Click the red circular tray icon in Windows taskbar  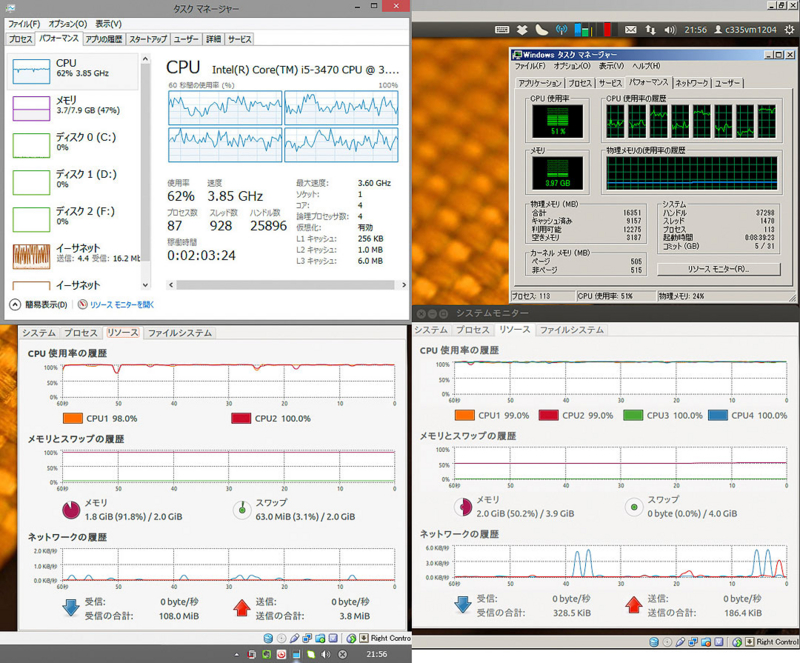(x=281, y=654)
